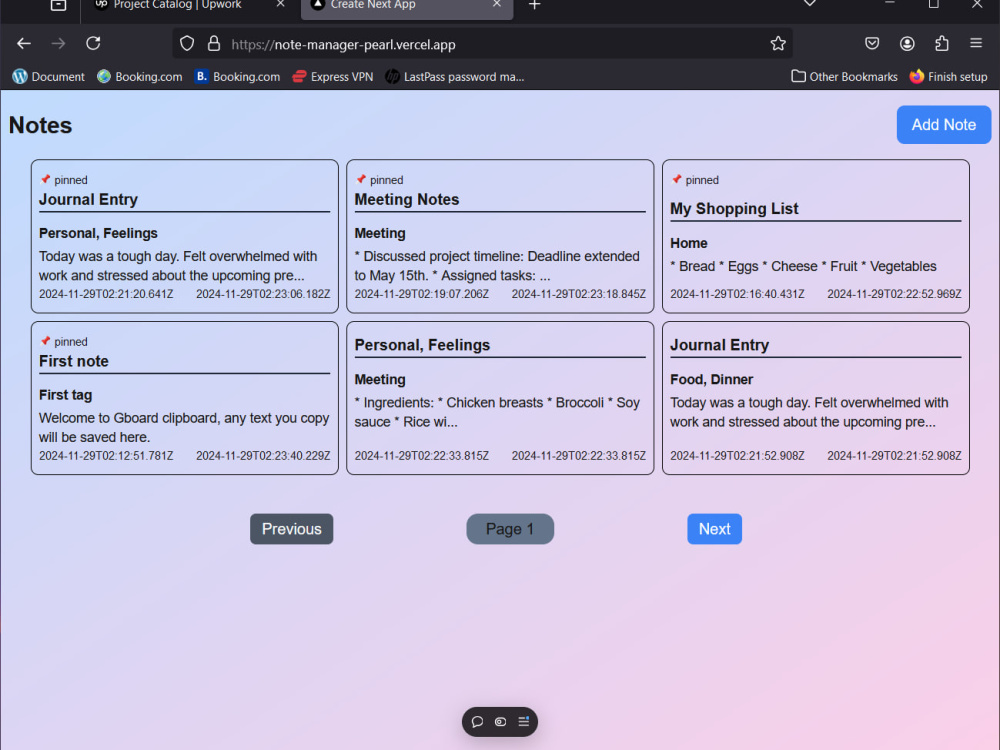This screenshot has height=750, width=1000.
Task: Click the list menu icon in floating toolbar
Action: (x=524, y=721)
